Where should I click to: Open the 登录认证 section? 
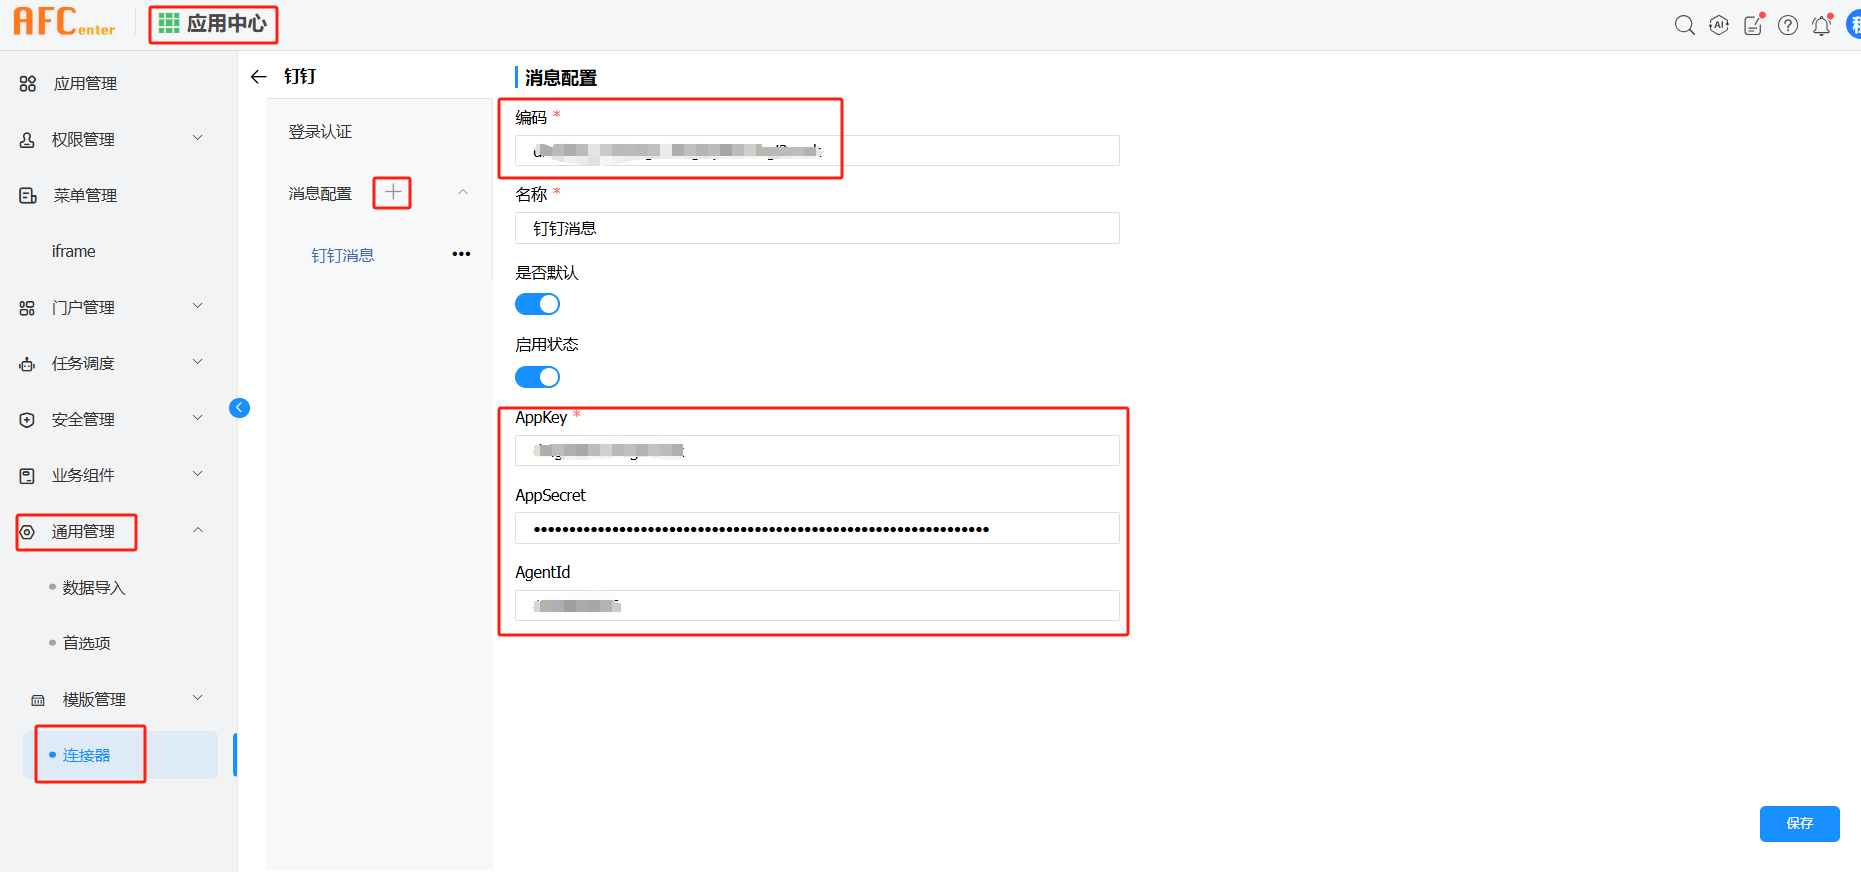(x=320, y=132)
